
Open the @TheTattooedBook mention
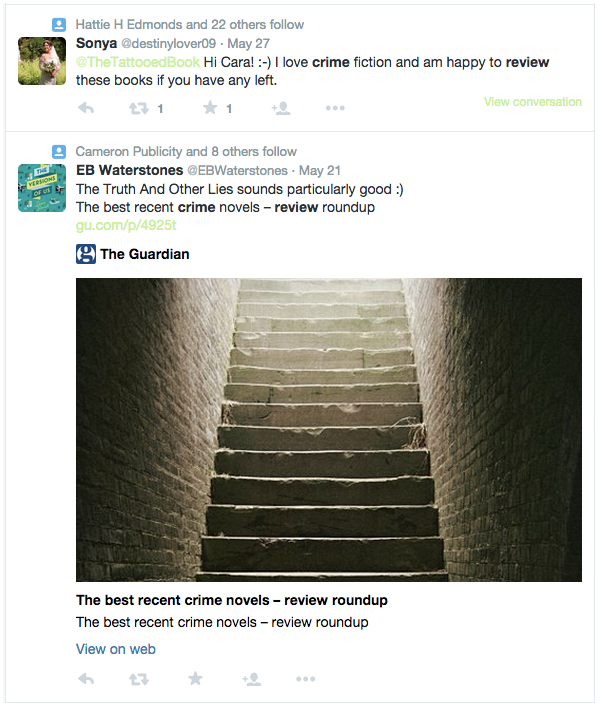click(x=137, y=62)
